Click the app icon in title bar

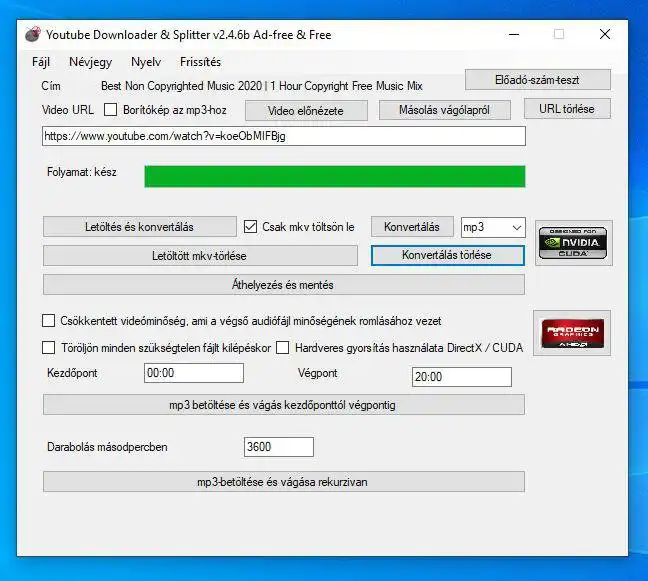(33, 34)
